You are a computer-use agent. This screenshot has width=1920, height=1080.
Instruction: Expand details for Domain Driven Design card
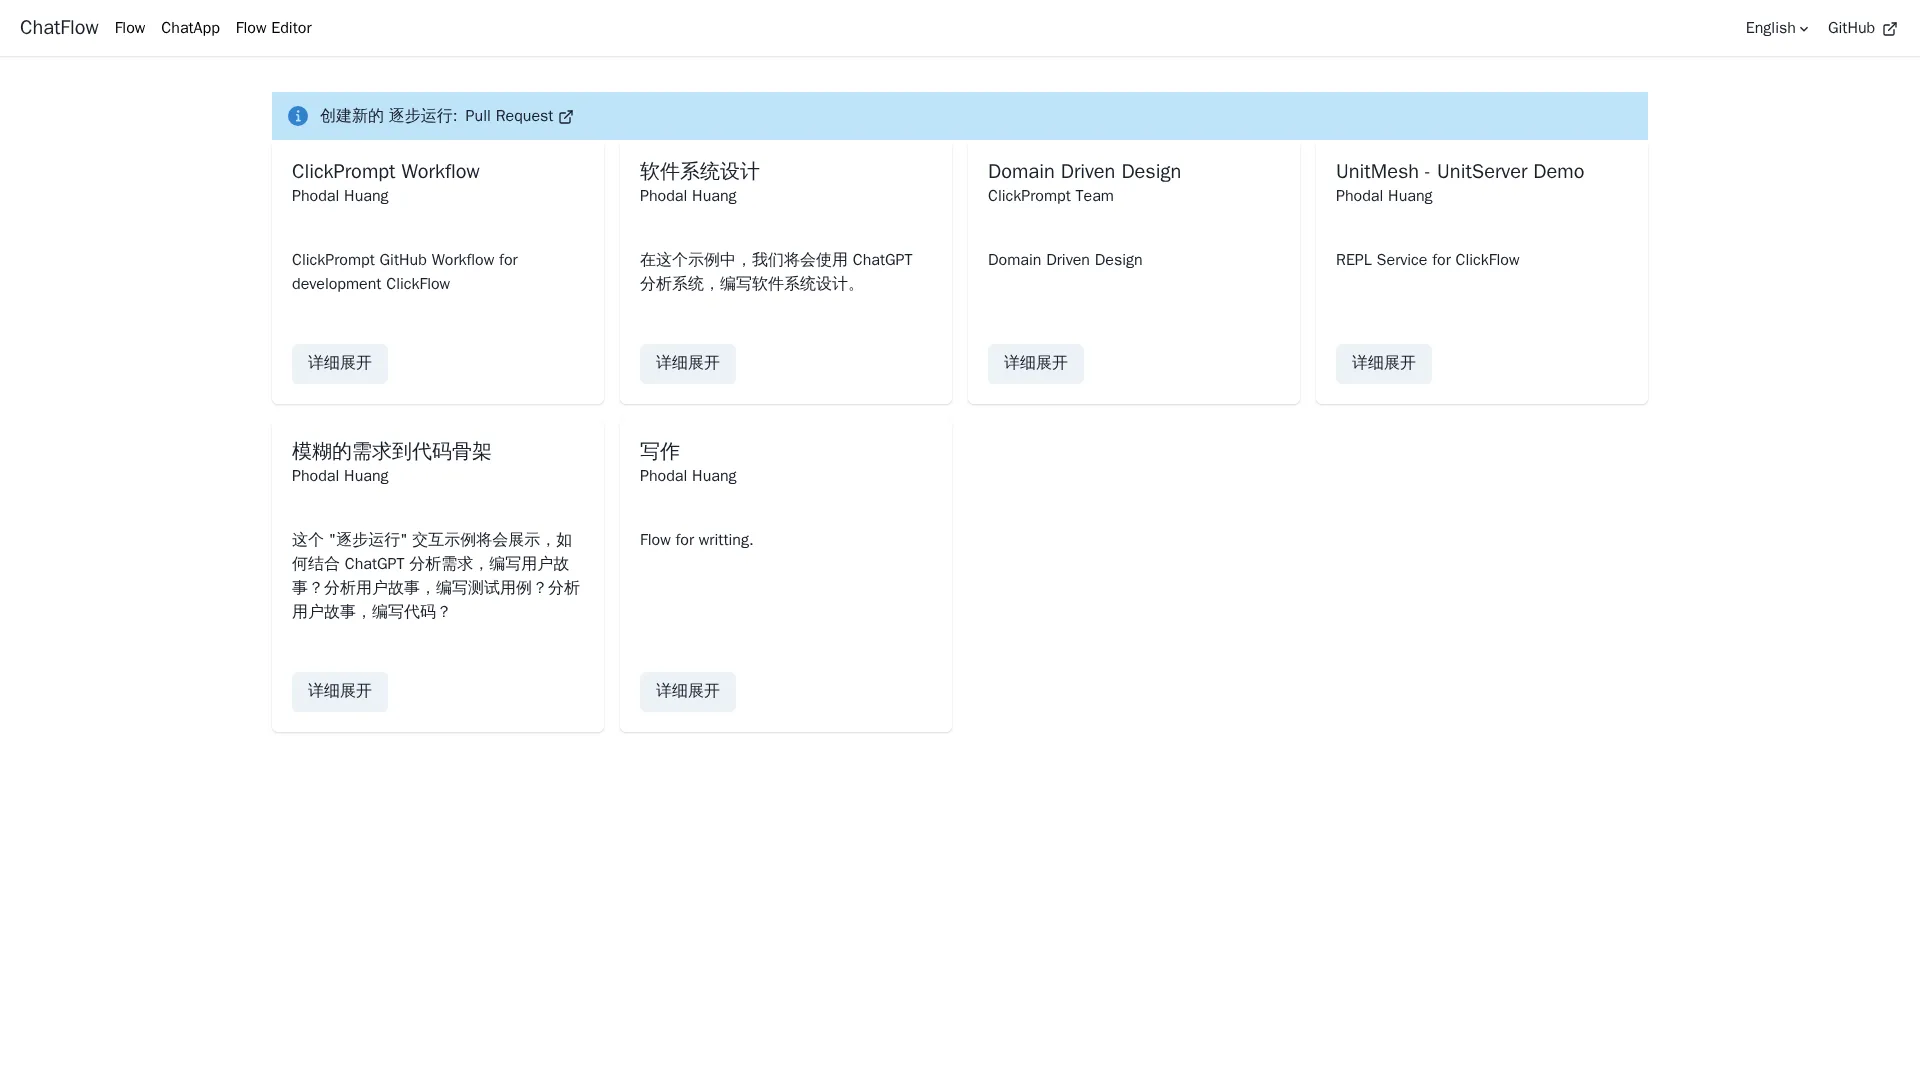[x=1036, y=364]
